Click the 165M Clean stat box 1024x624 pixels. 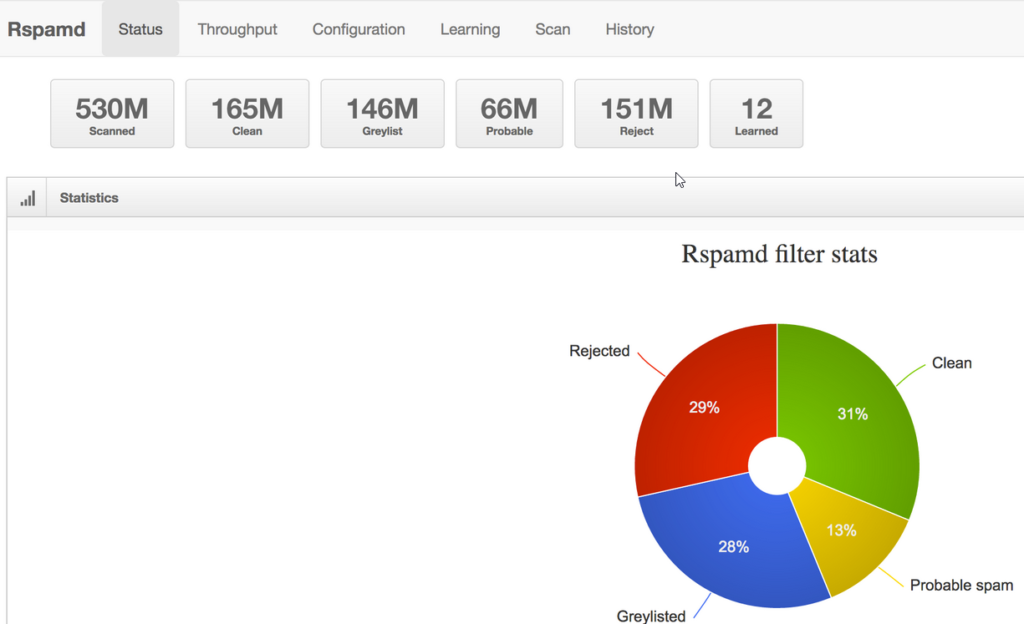pos(247,114)
